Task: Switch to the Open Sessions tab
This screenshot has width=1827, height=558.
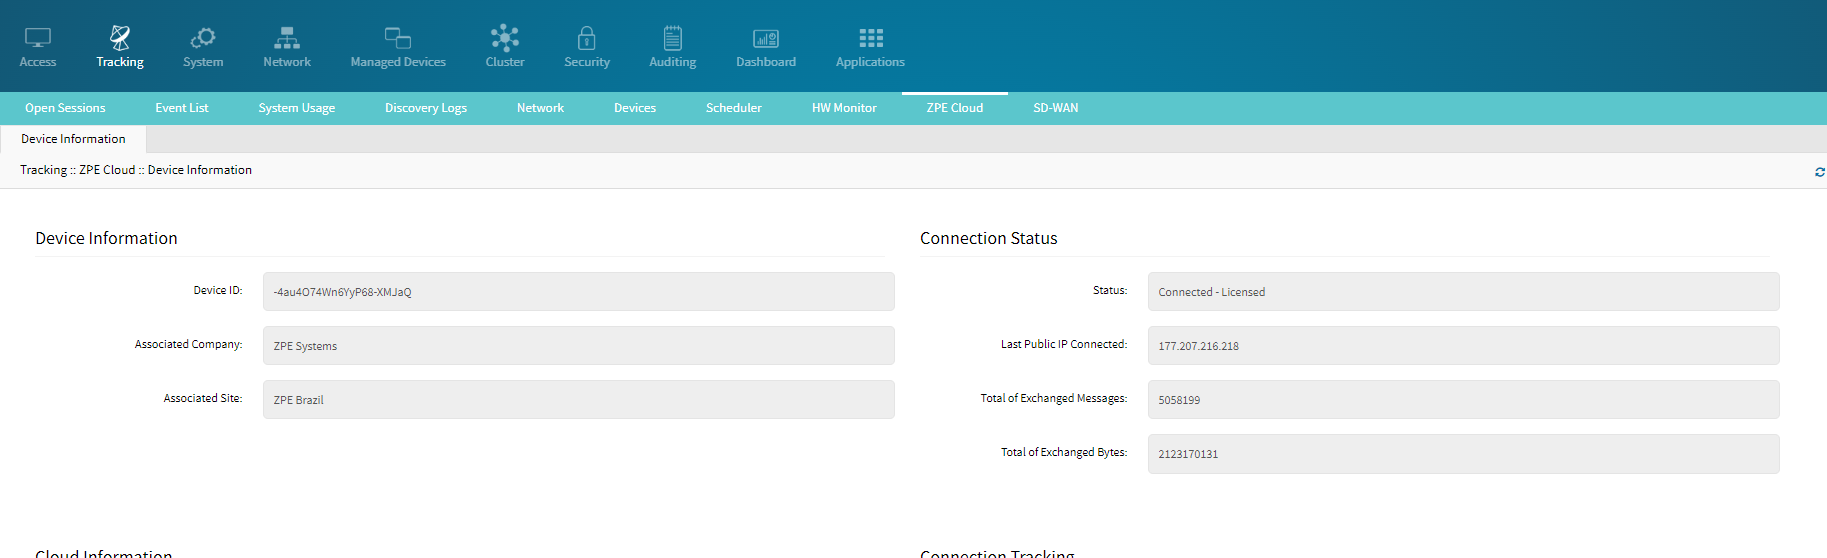Action: pos(65,108)
